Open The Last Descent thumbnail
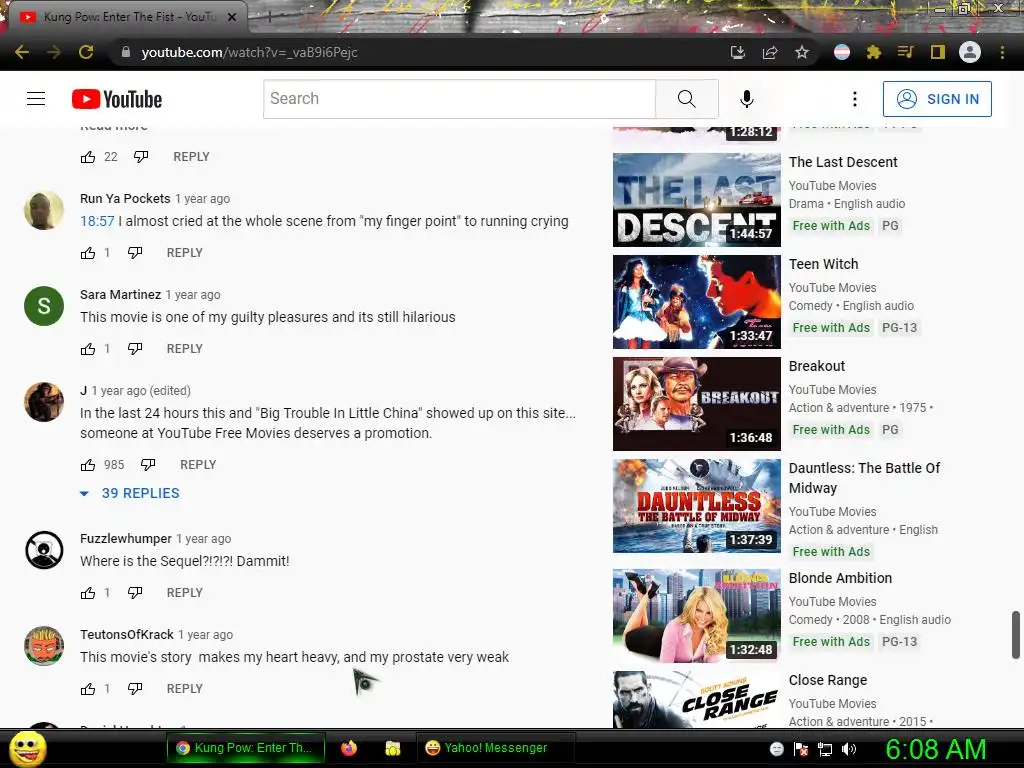1024x768 pixels. point(697,200)
